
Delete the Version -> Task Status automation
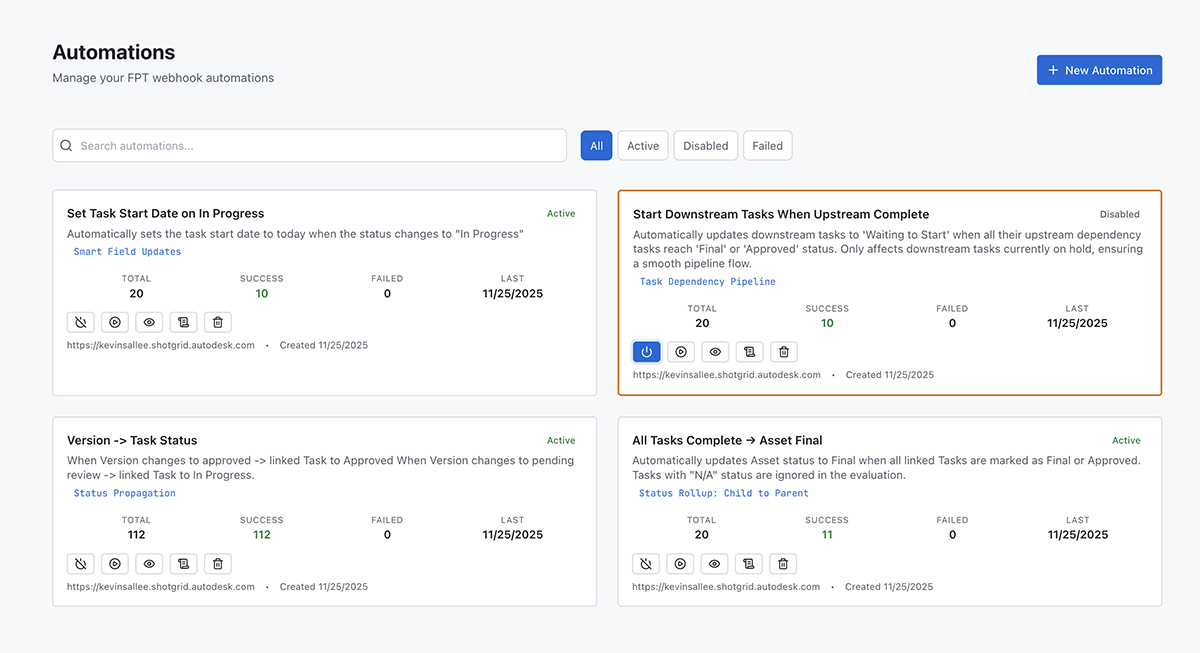coord(218,564)
